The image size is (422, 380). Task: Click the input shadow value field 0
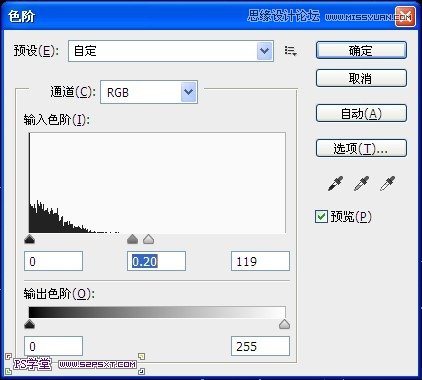(x=53, y=261)
